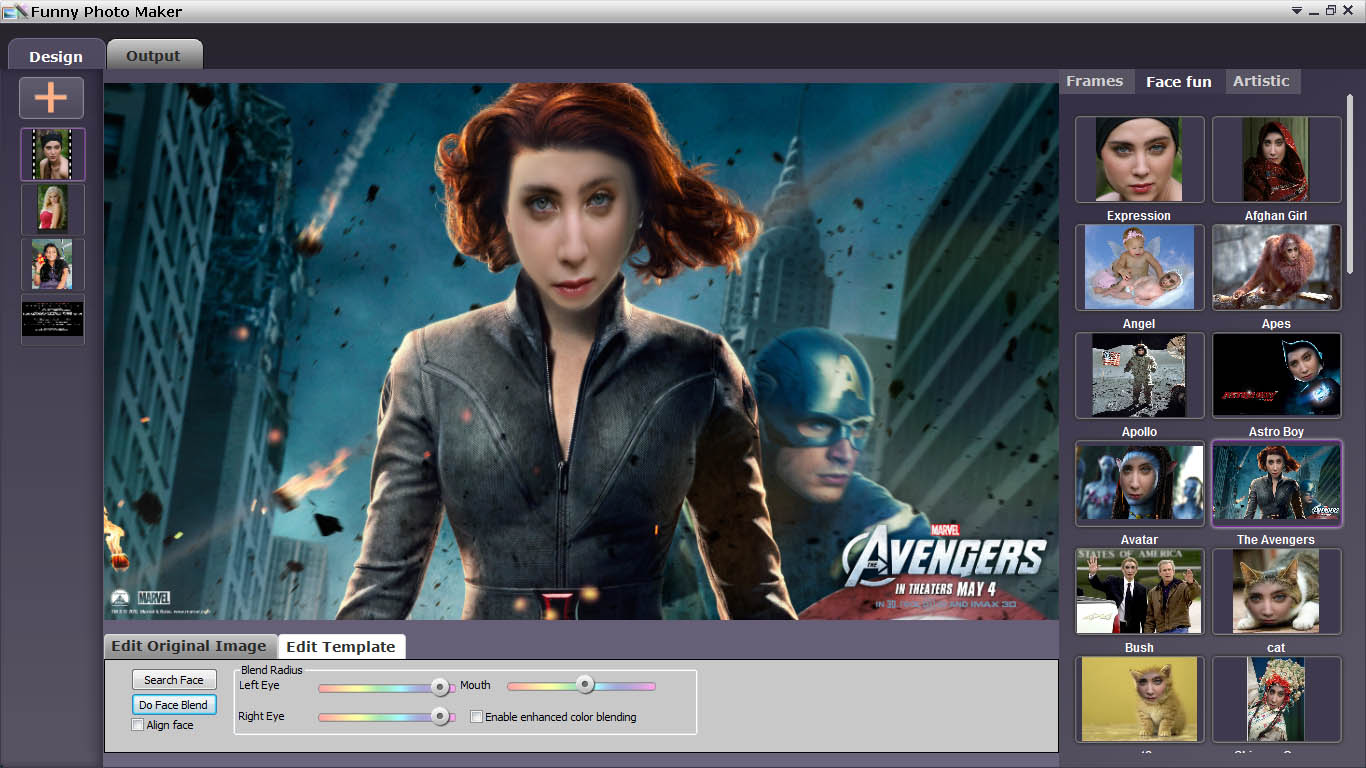Switch to the Artistic tab
Viewport: 1366px width, 768px height.
point(1261,81)
